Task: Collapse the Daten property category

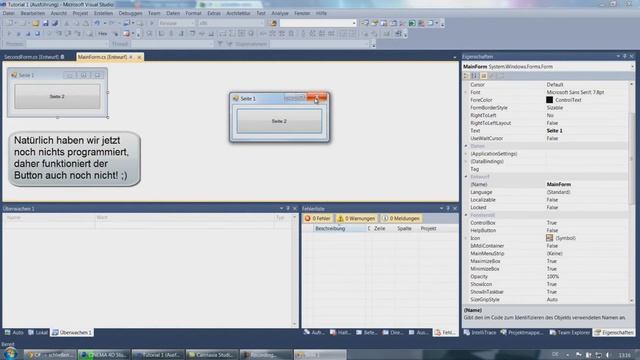Action: click(466, 146)
